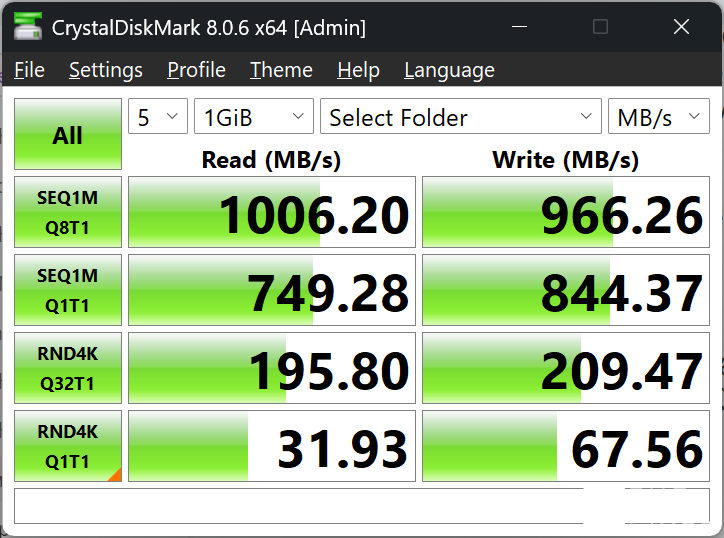Close the CrystalDiskMark window
This screenshot has width=724, height=538.
point(682,27)
